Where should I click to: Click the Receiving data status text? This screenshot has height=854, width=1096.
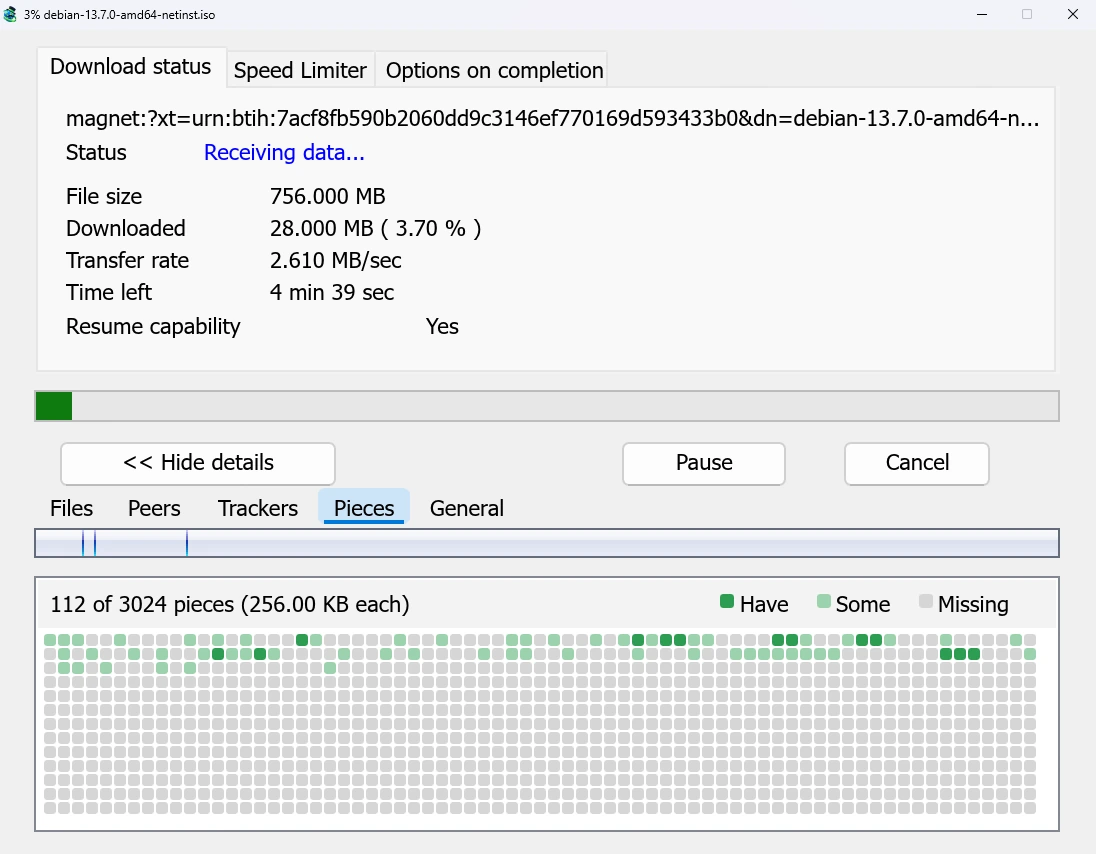284,152
